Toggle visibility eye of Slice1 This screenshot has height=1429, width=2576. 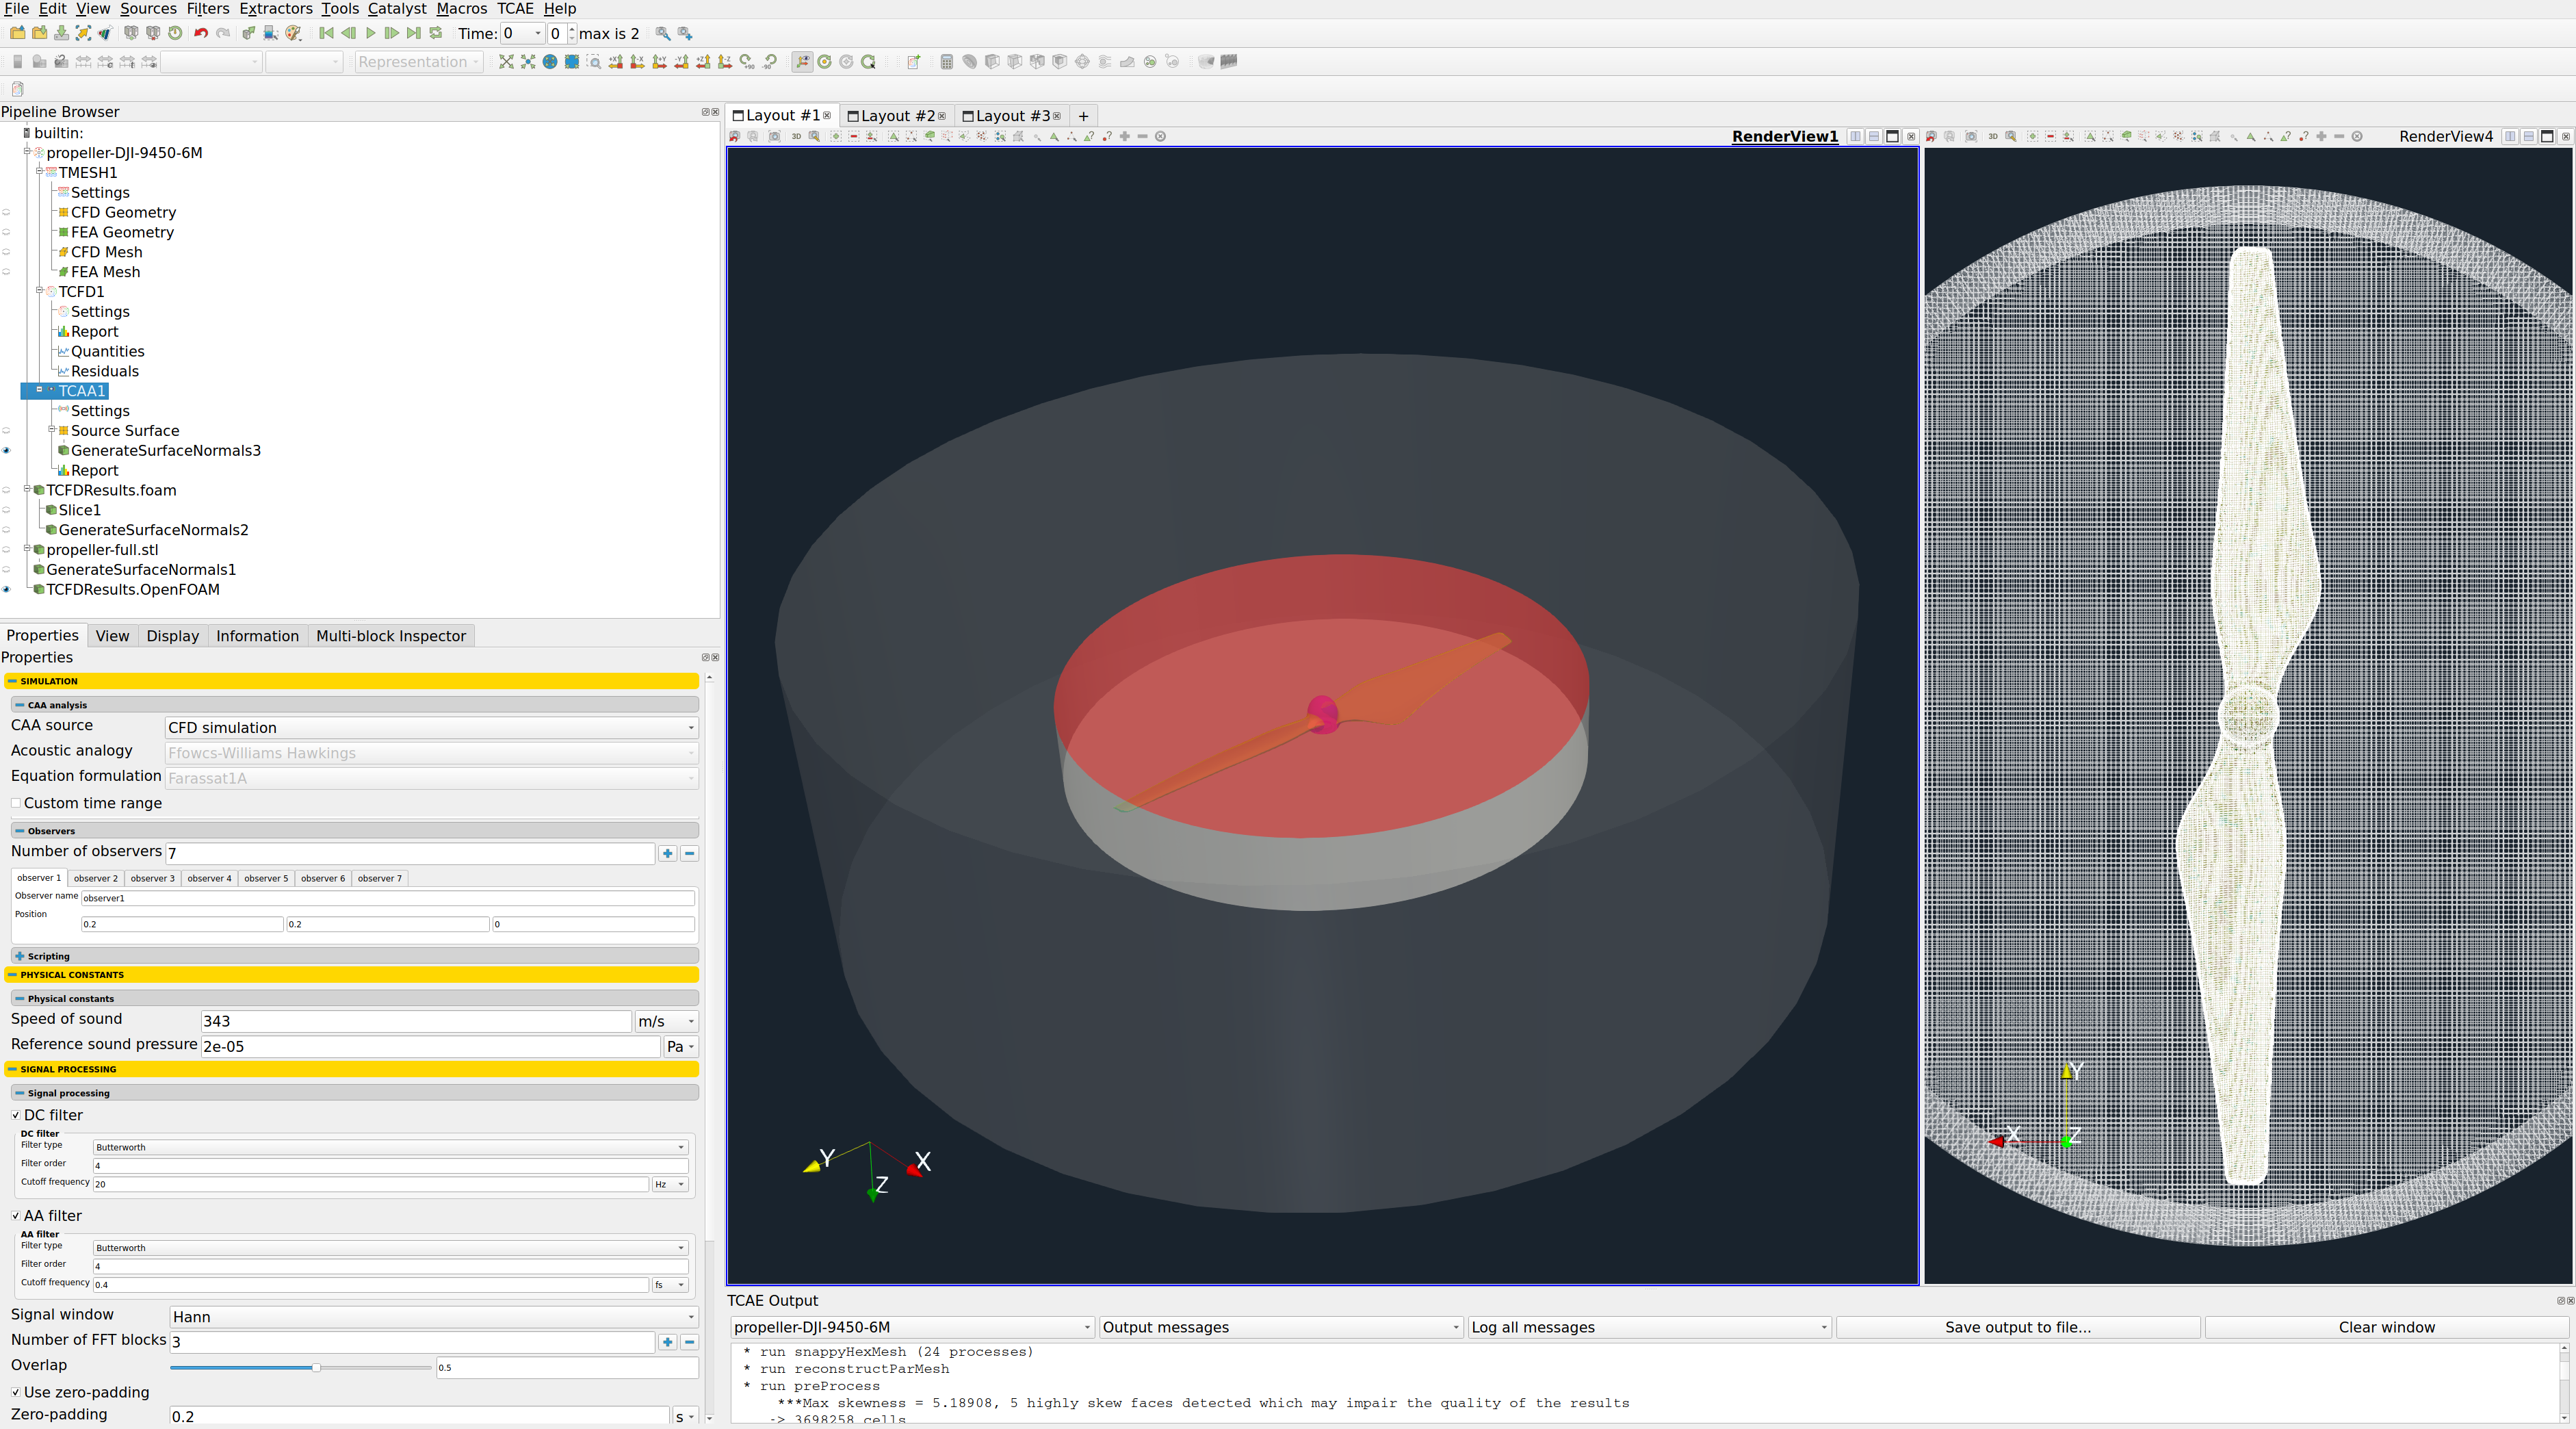tap(6, 510)
